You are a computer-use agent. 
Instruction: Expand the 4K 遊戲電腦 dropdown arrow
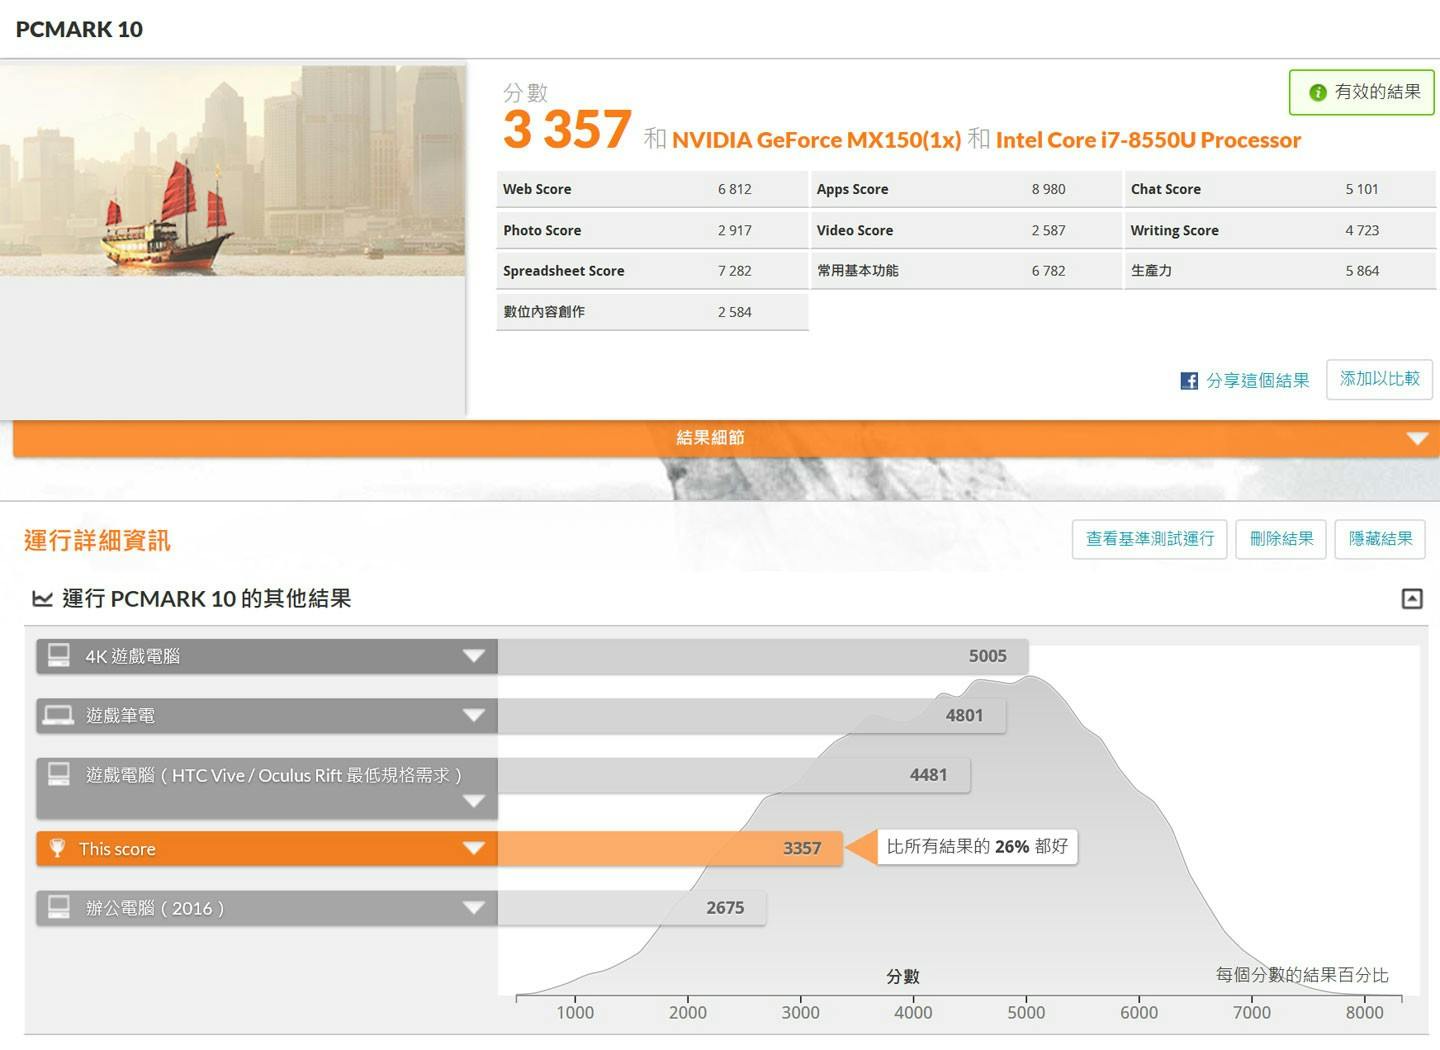474,656
